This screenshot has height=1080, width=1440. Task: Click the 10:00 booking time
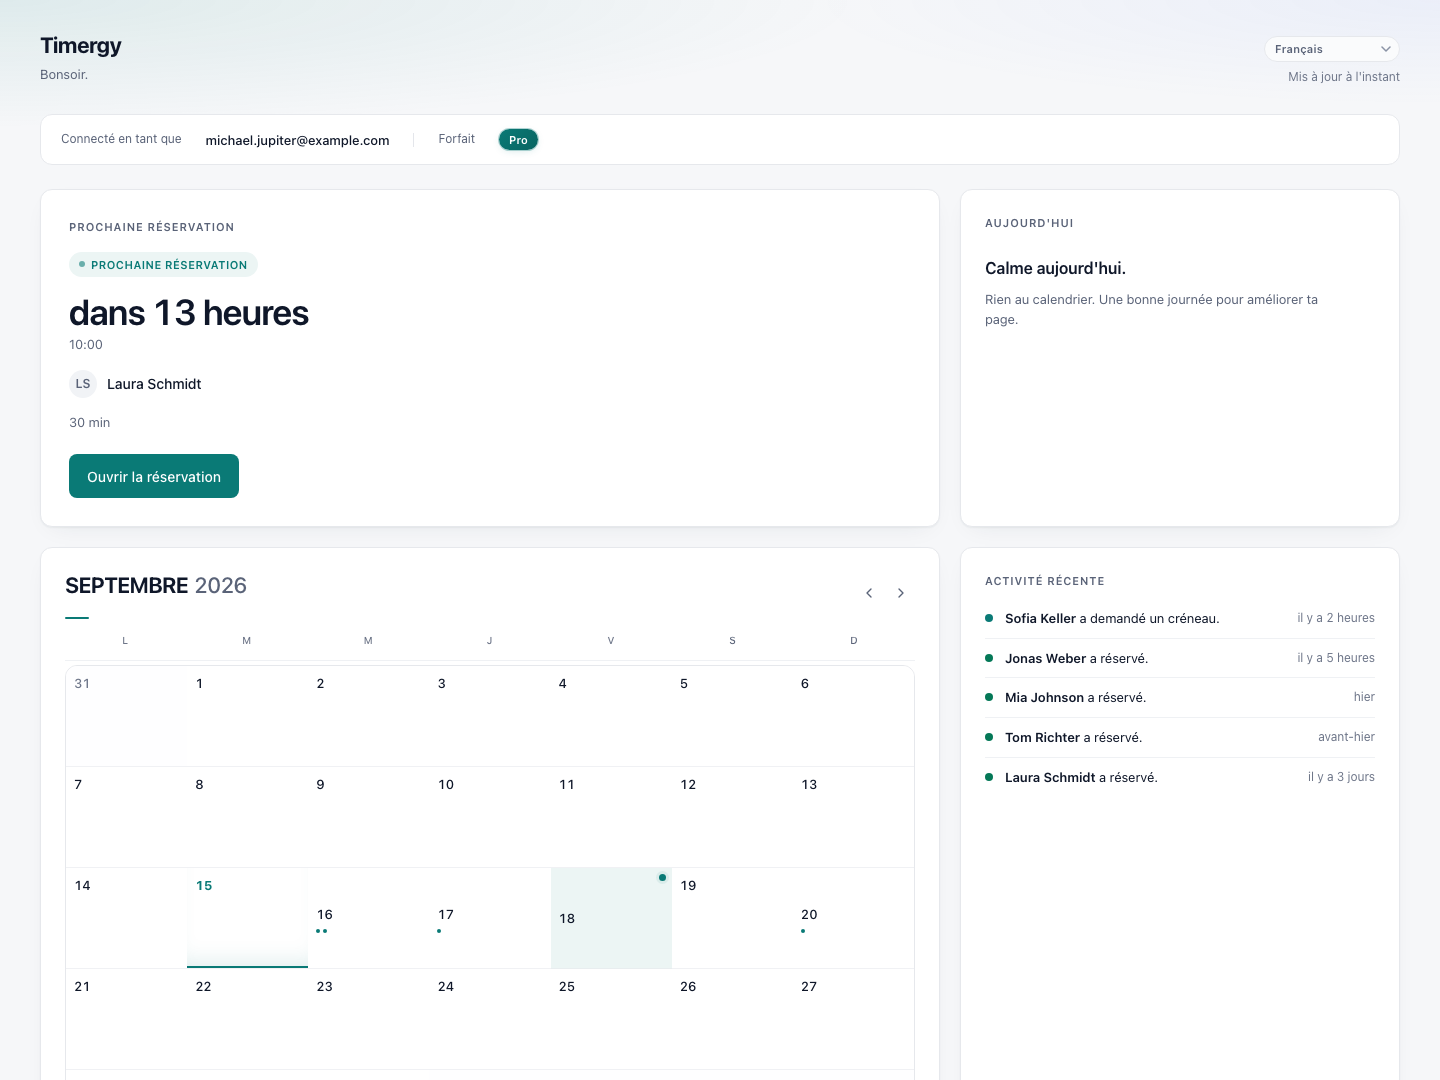pyautogui.click(x=86, y=345)
